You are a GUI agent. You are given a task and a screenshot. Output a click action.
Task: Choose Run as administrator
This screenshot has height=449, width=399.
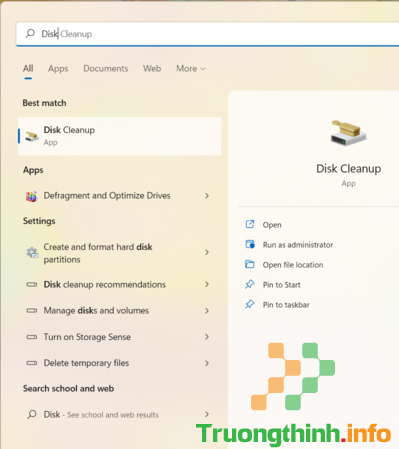click(298, 245)
